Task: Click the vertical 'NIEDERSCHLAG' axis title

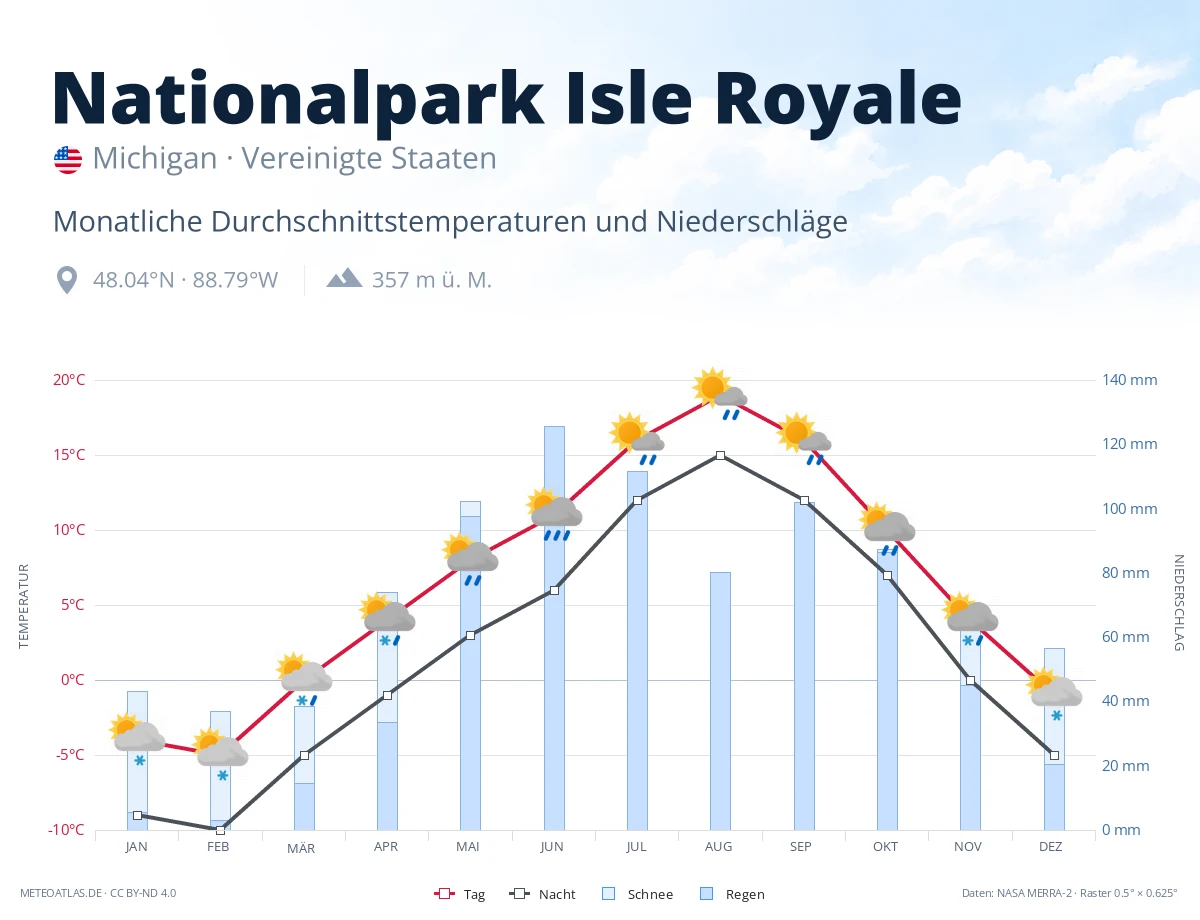Action: point(1178,603)
